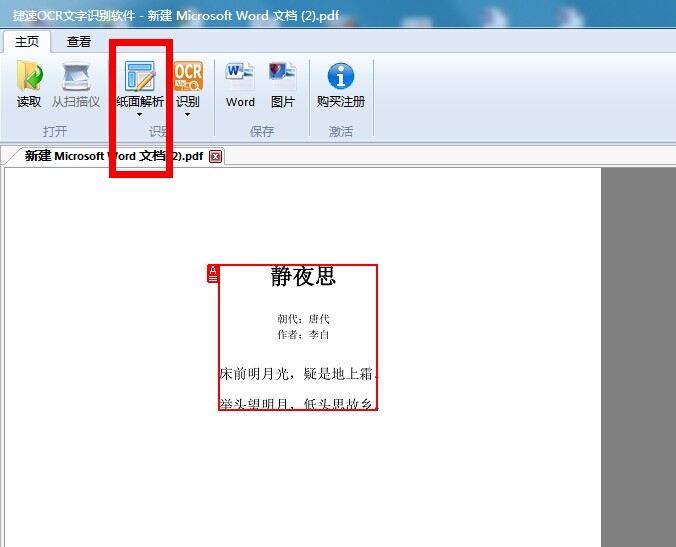Click the 从扫描仪 scanner icon
Image resolution: width=676 pixels, height=547 pixels.
tap(76, 84)
